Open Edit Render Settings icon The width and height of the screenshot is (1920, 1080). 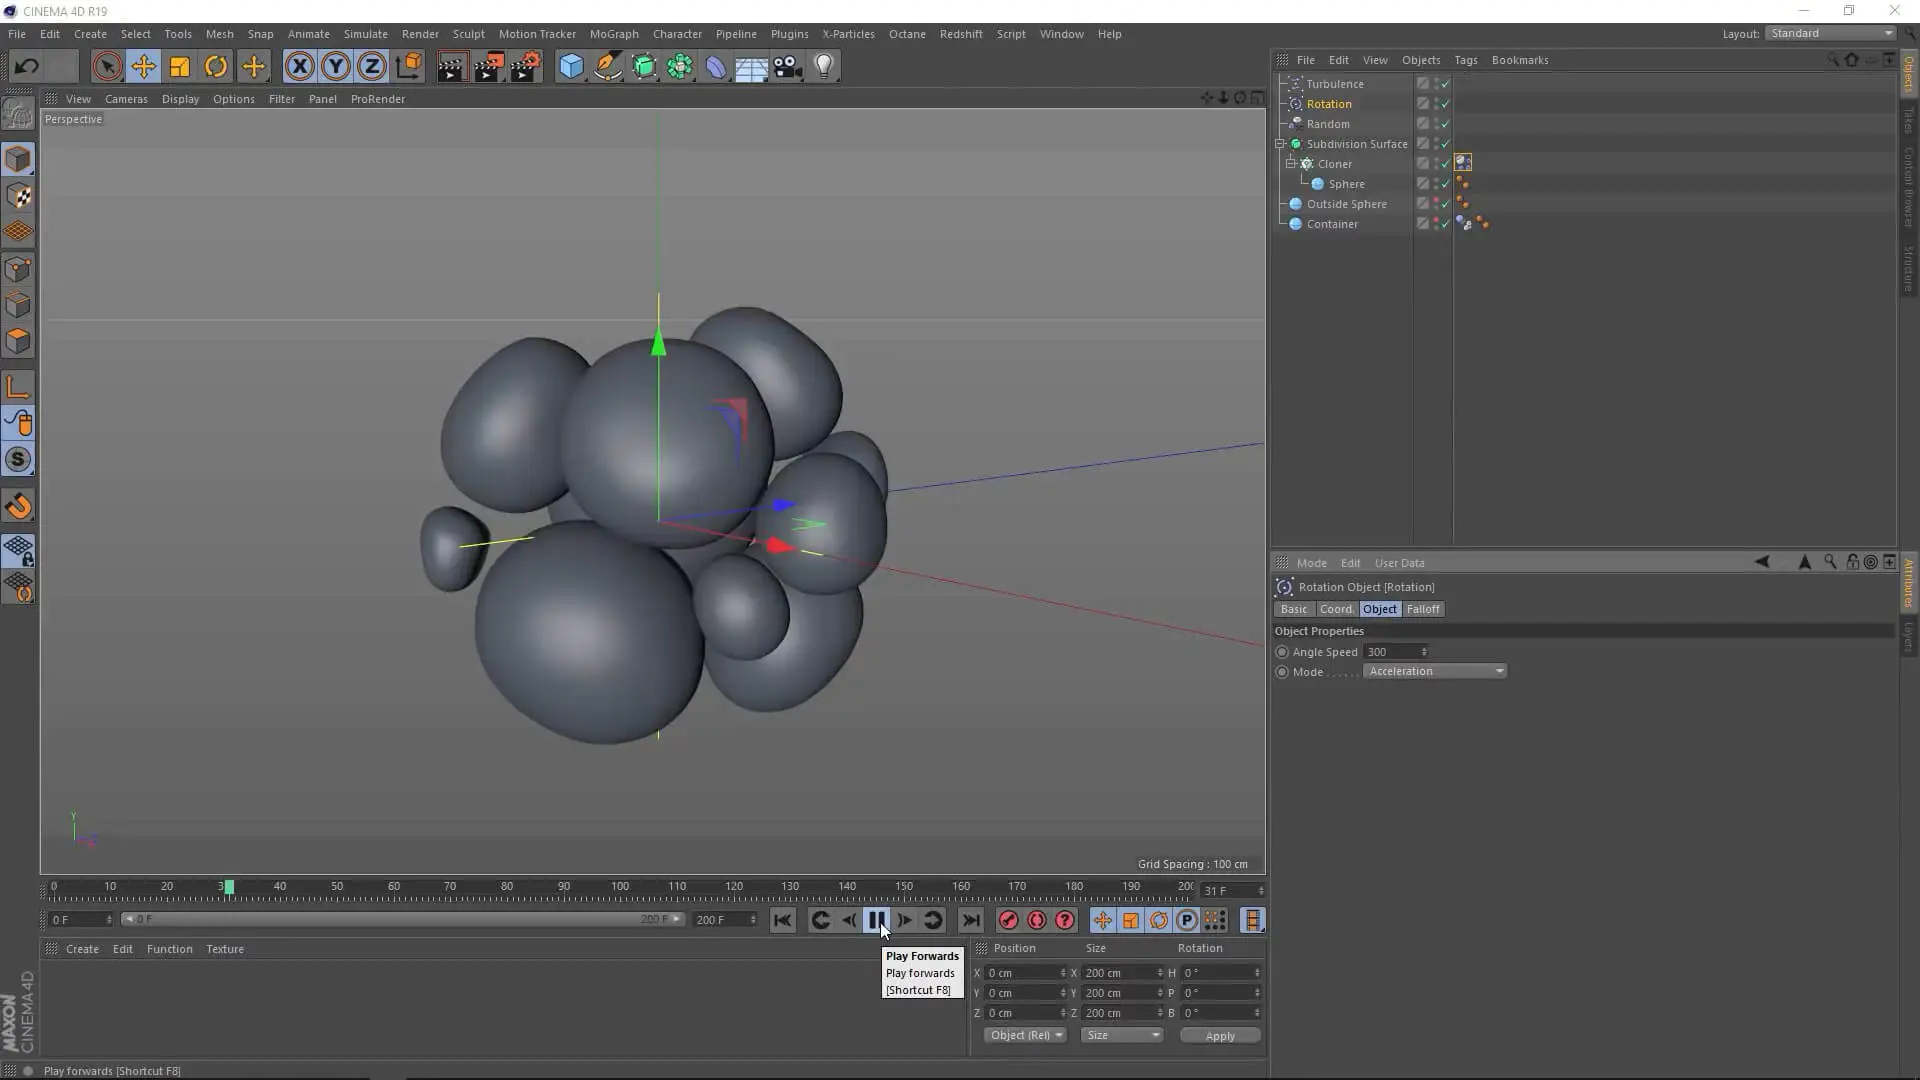526,67
